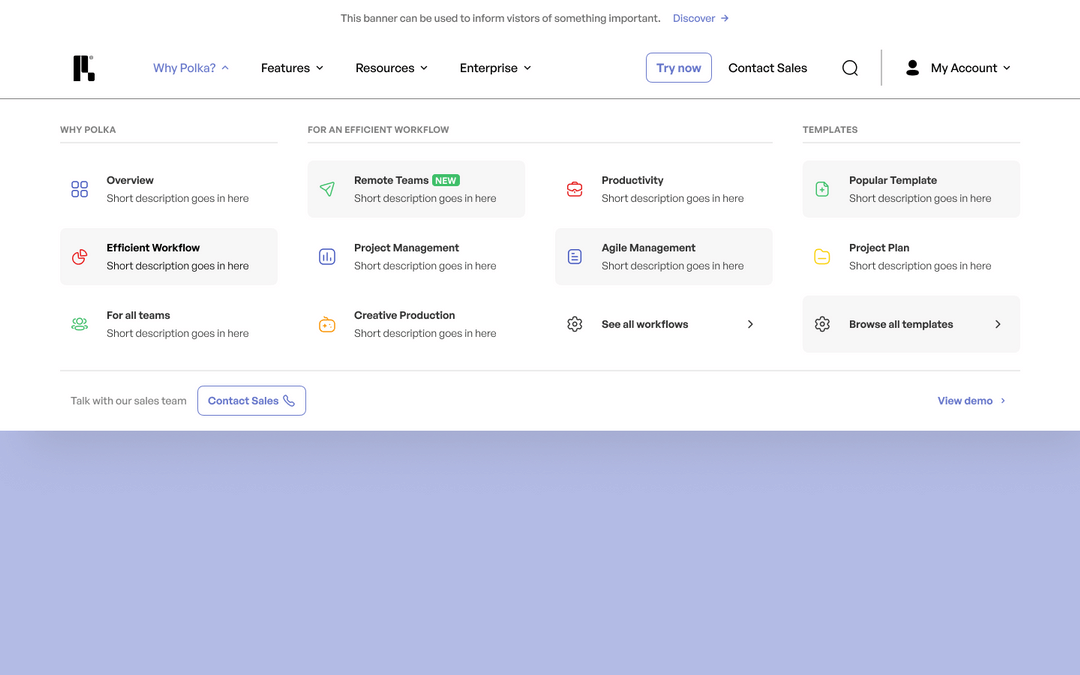Click the View demo link
This screenshot has width=1080, height=675.
[963, 400]
